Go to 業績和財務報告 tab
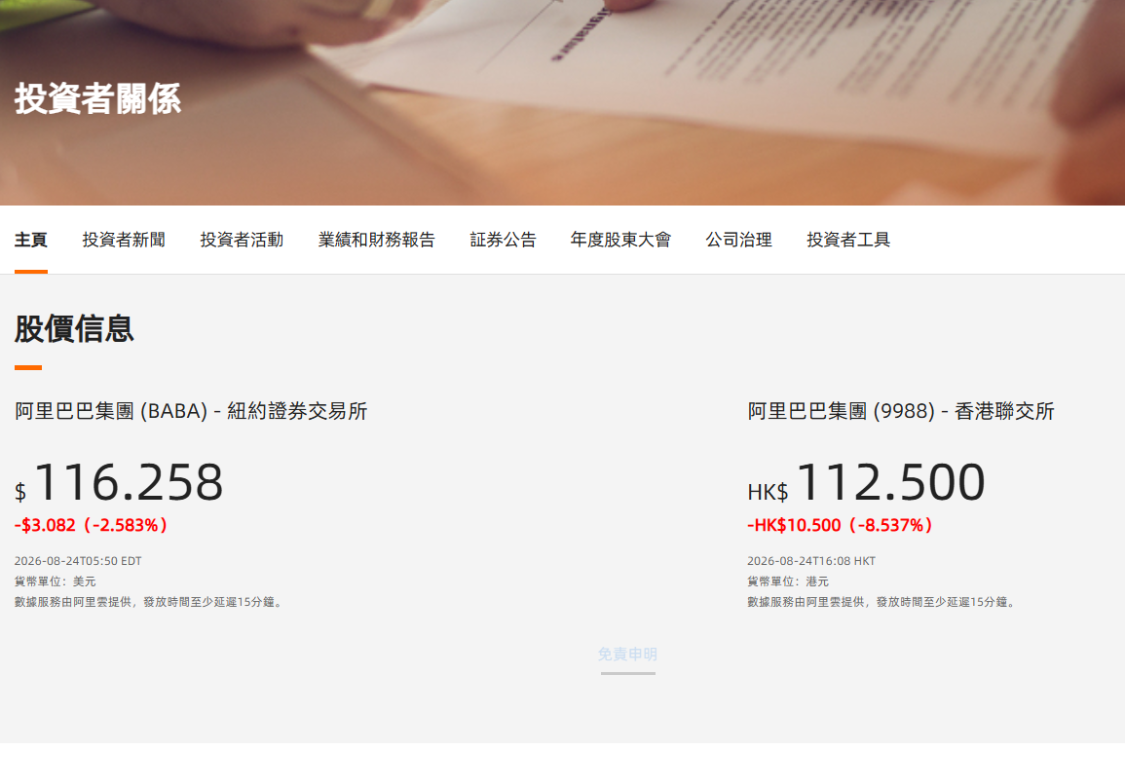1125x766 pixels. (x=377, y=240)
